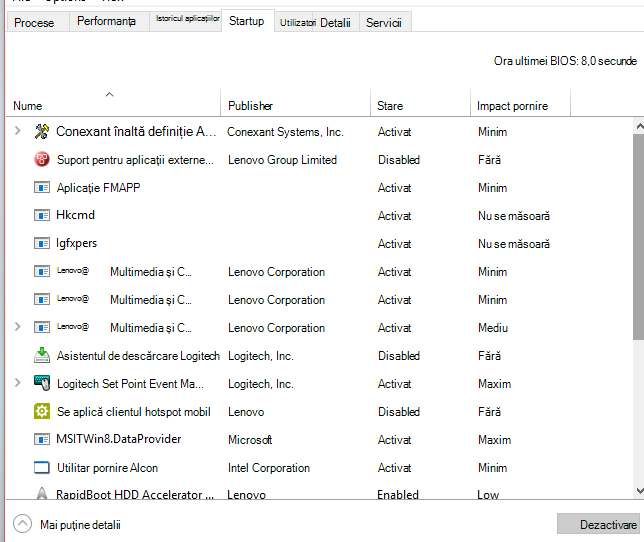Viewport: 644px width, 542px height.
Task: Click the Mai puține detalii arrow icon
Action: coord(23,524)
